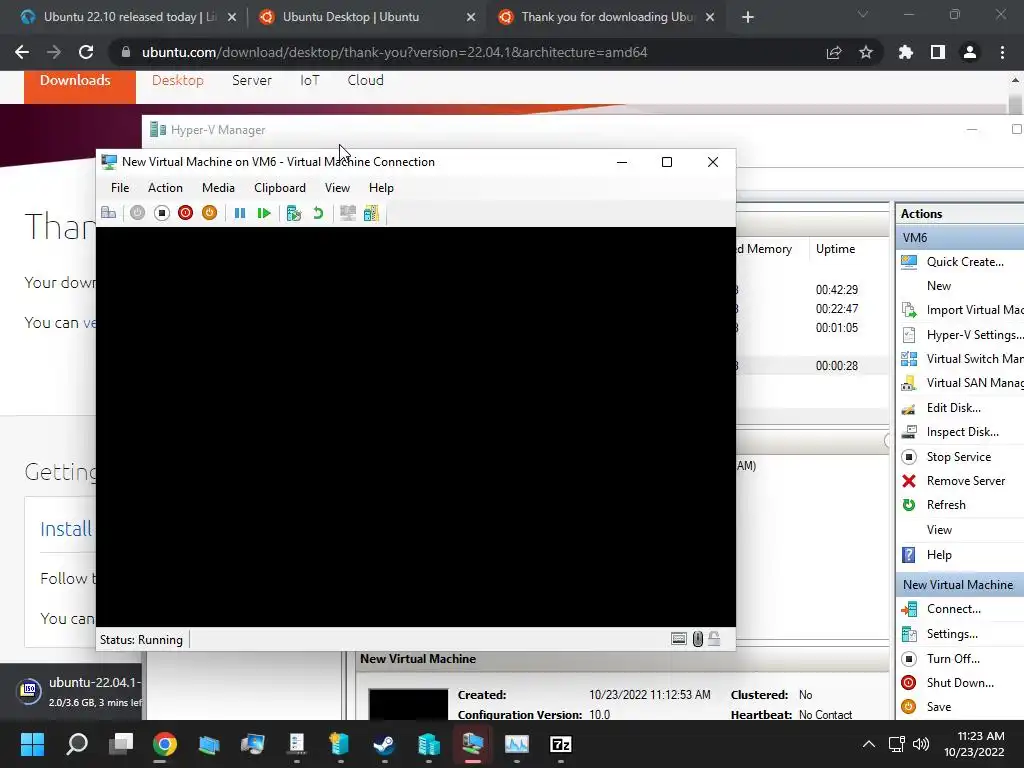This screenshot has width=1024, height=768.
Task: Open the View menu in VM Connection
Action: (x=337, y=187)
